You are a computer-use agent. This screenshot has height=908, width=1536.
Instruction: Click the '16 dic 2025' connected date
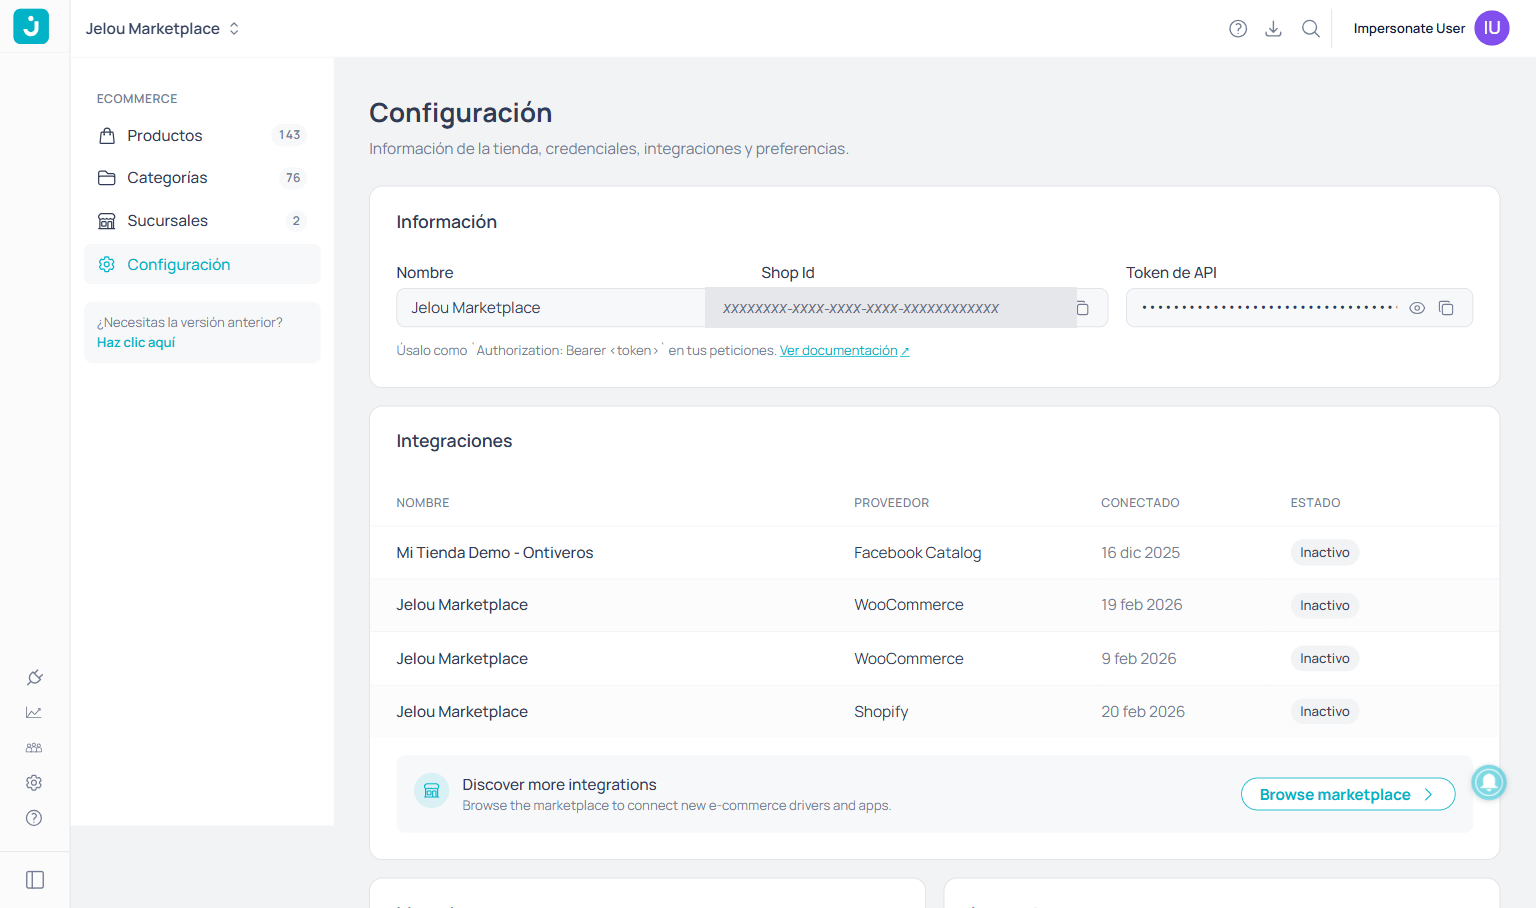[1140, 553]
